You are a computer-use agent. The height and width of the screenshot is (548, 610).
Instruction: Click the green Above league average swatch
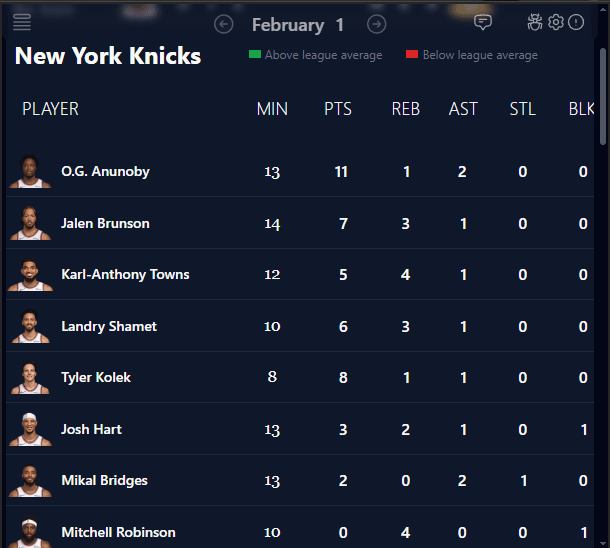(x=255, y=55)
